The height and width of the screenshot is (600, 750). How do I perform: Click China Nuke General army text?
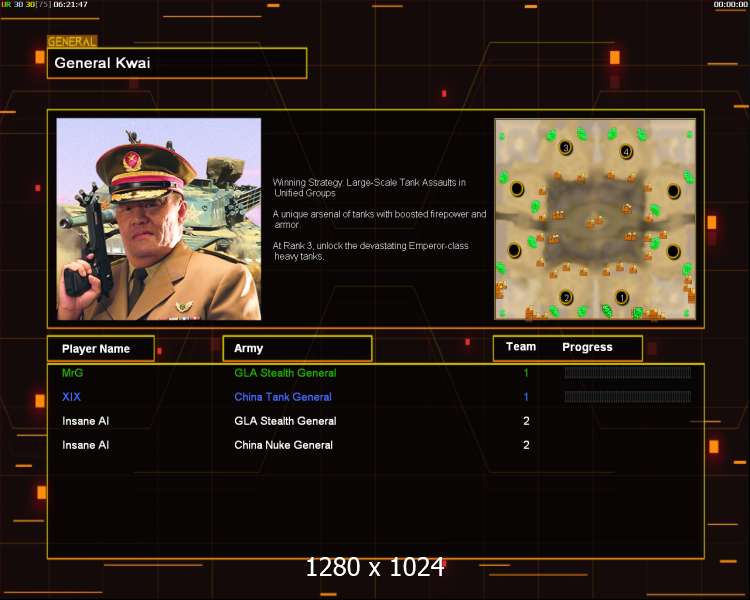tap(283, 445)
